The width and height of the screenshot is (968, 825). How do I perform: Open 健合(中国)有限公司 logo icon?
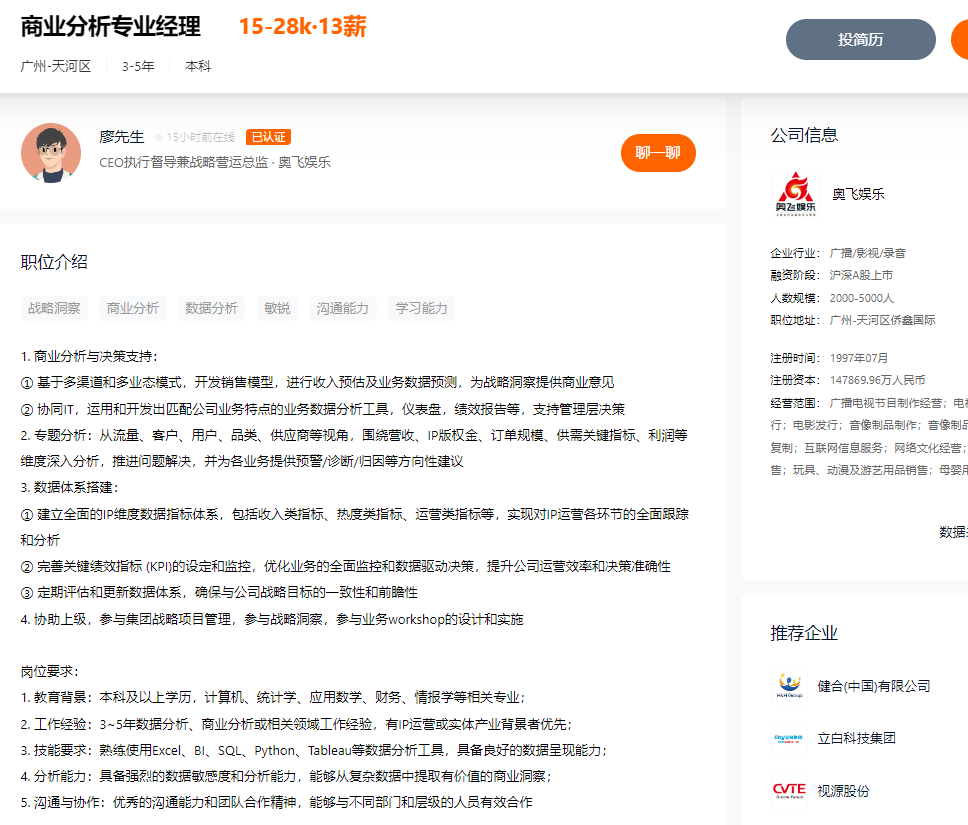click(x=789, y=686)
